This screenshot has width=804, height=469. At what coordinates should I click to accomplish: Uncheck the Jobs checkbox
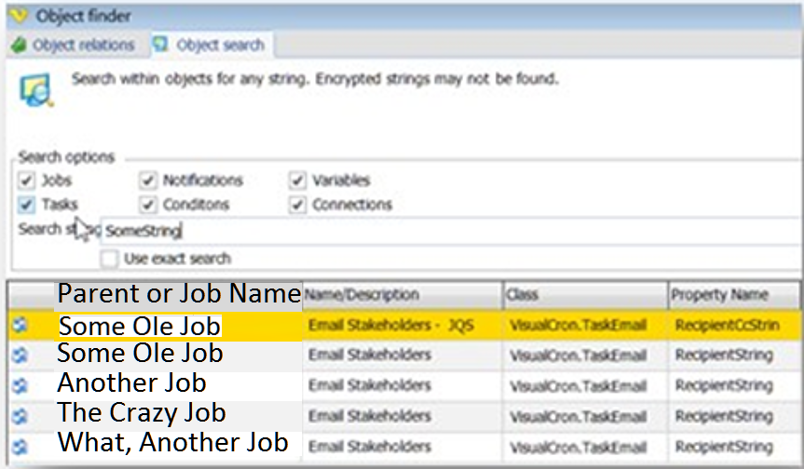tap(27, 181)
